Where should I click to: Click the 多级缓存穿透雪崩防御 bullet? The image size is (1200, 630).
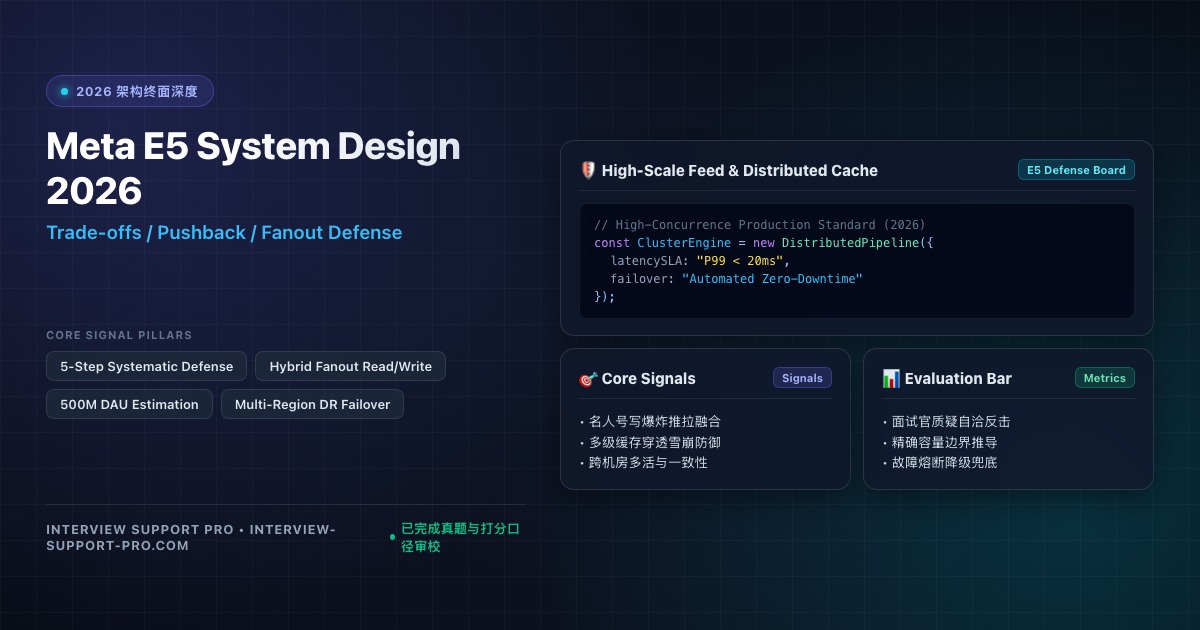[x=649, y=442]
